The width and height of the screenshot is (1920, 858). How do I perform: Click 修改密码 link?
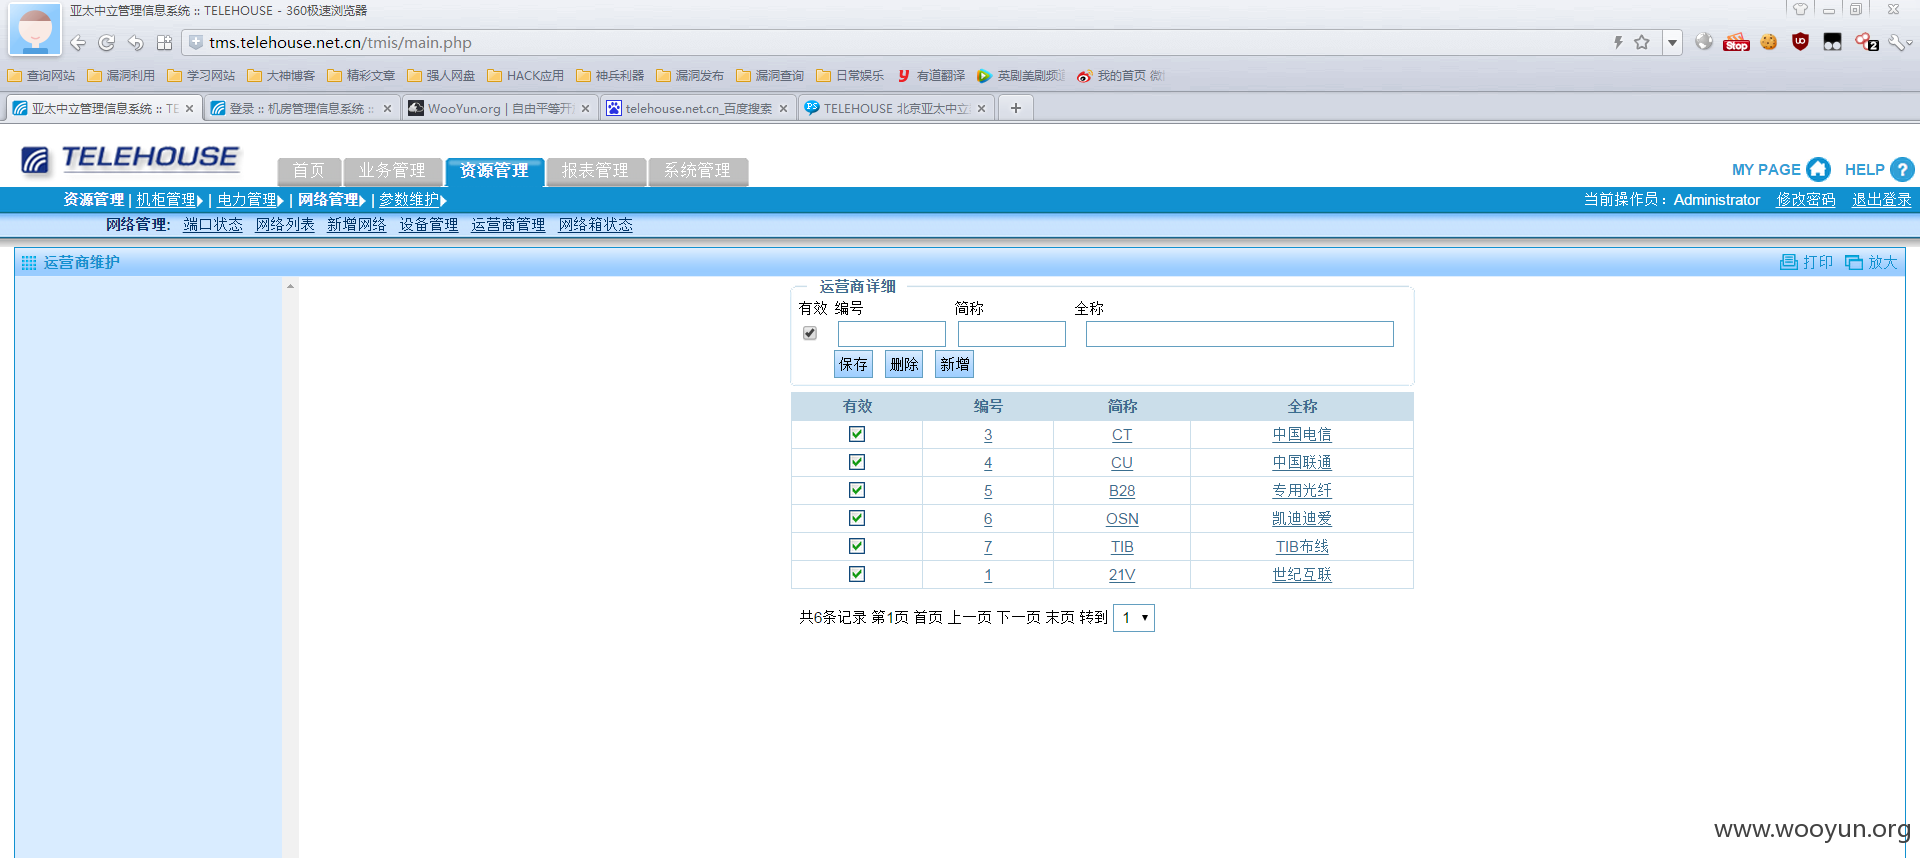click(x=1806, y=200)
